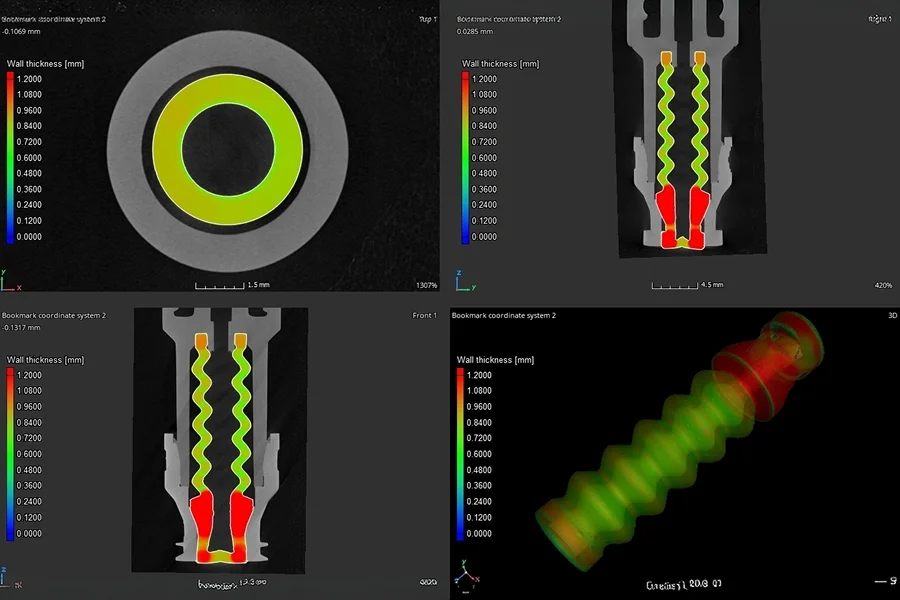This screenshot has height=600, width=900.
Task: Click 'Wall thickness [mm]' legend title in the Front 1 pane
Action: point(45,360)
